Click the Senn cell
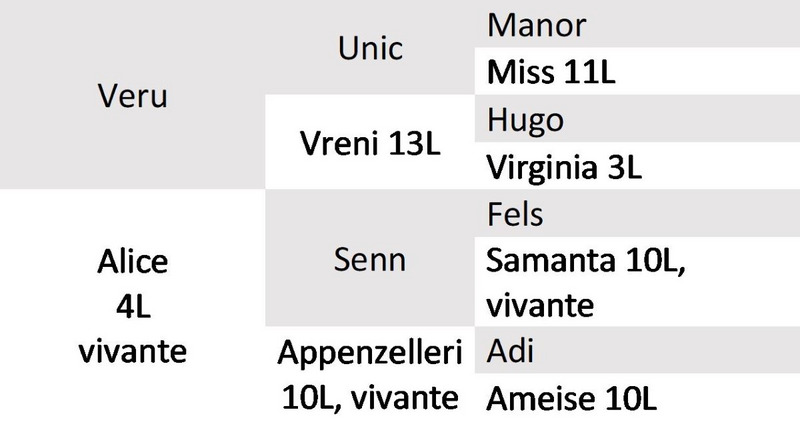 tap(370, 258)
